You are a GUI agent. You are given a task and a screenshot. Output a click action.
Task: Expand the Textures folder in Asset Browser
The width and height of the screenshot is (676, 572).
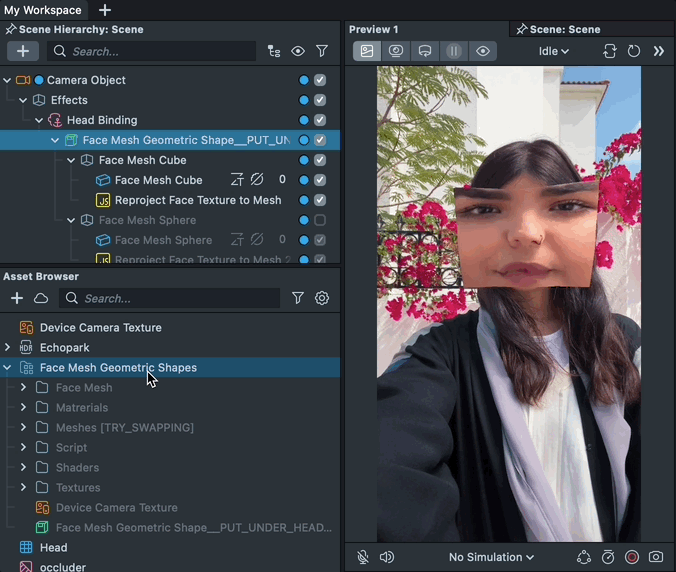(23, 488)
